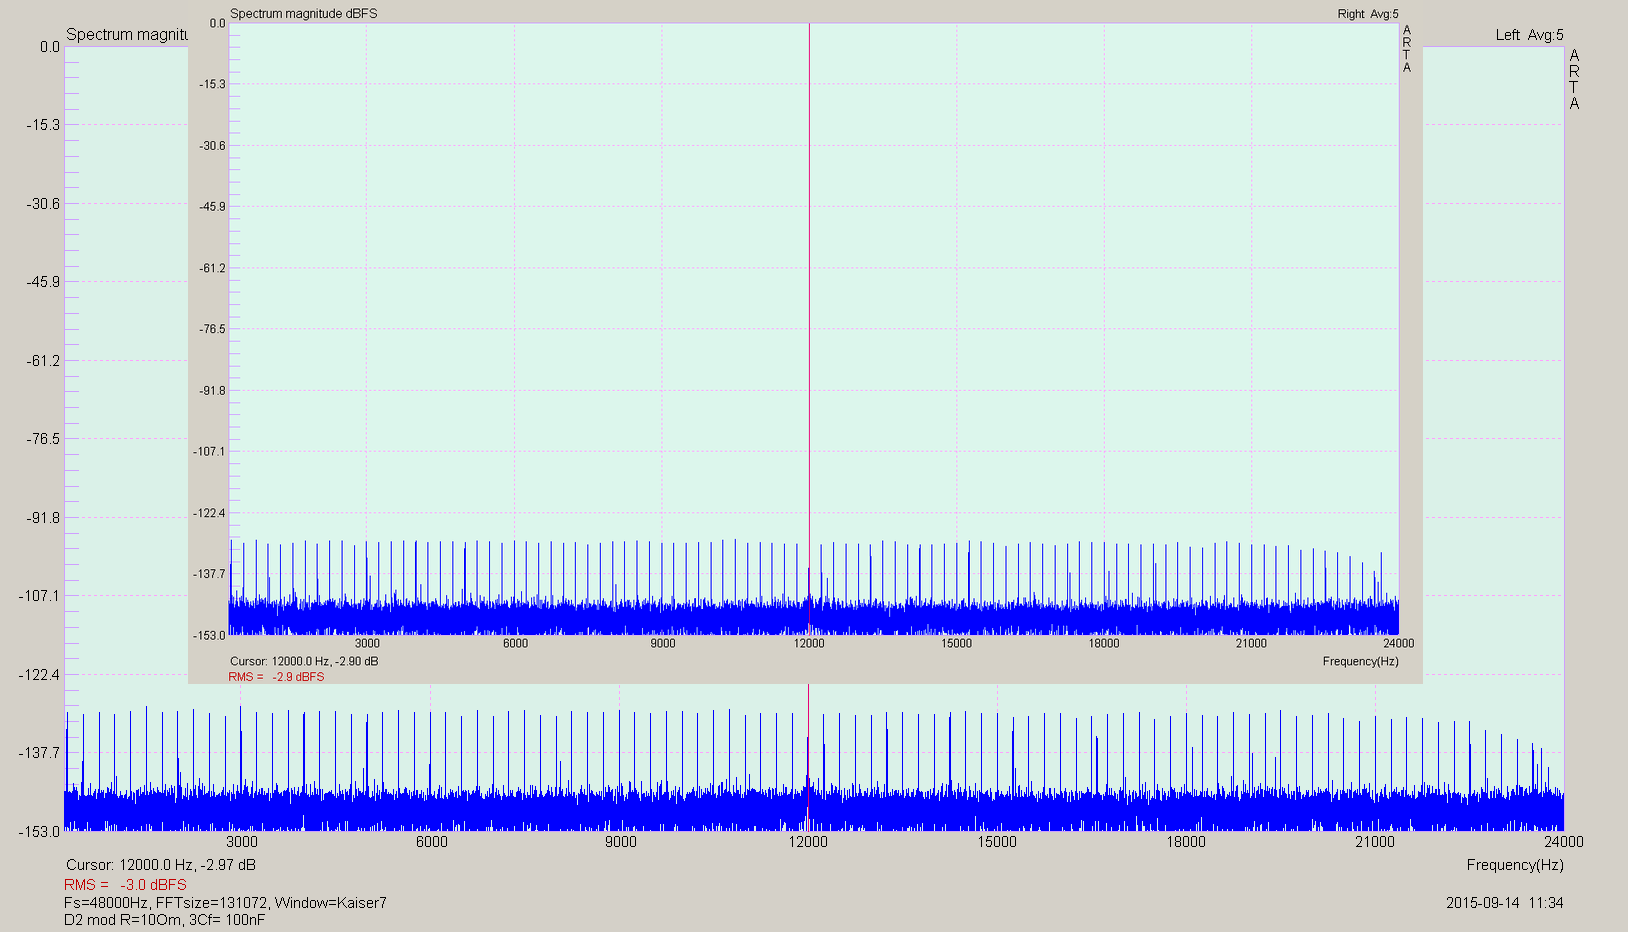Click the '-153.0' y-axis label of the Left graph
This screenshot has width=1628, height=932.
coord(39,832)
